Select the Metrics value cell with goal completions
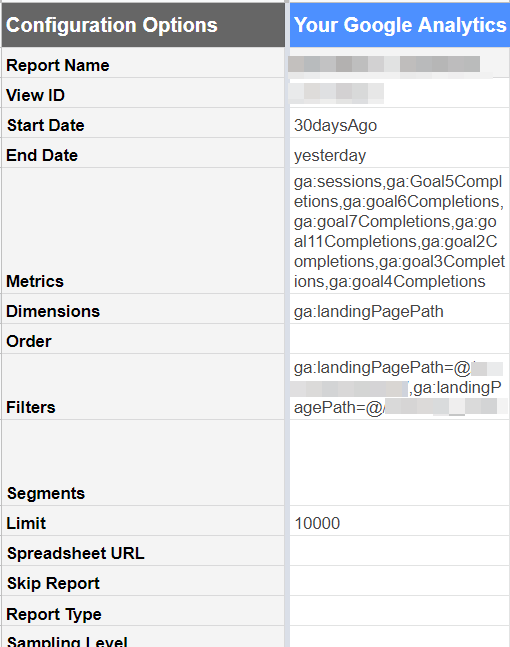Image resolution: width=510 pixels, height=647 pixels. (400, 231)
